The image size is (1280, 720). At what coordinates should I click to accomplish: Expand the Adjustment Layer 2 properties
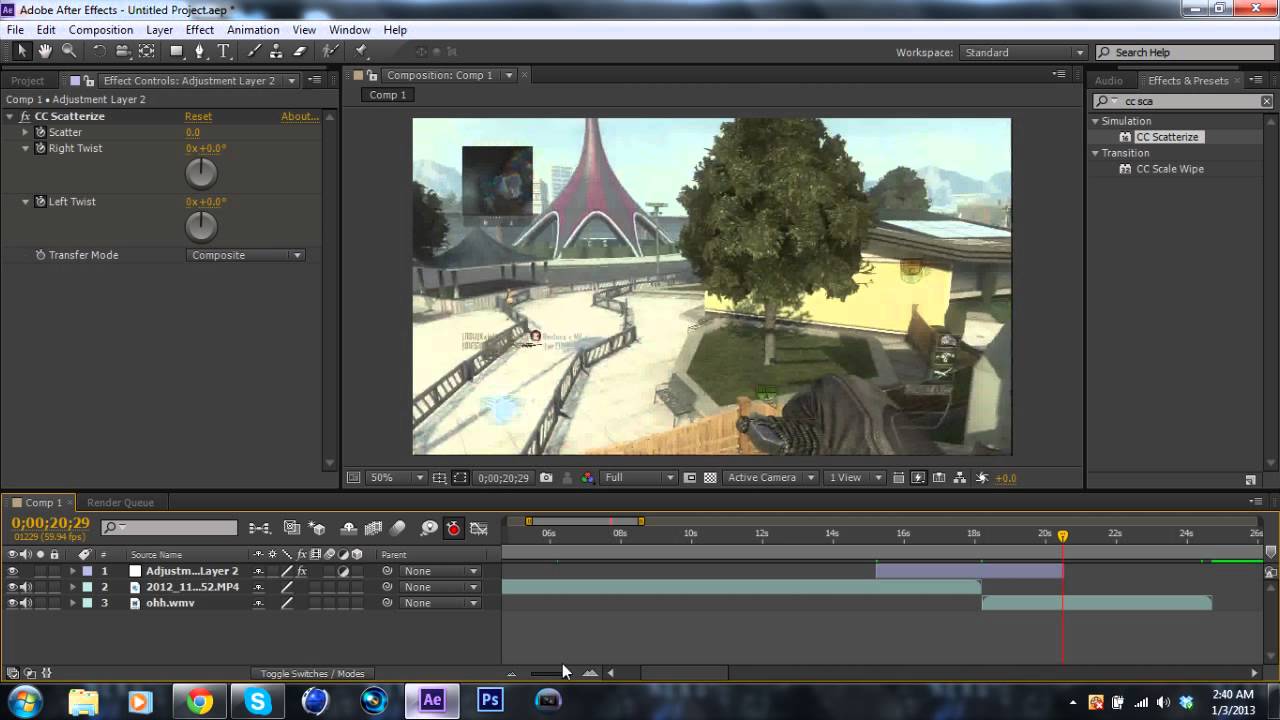click(x=72, y=571)
